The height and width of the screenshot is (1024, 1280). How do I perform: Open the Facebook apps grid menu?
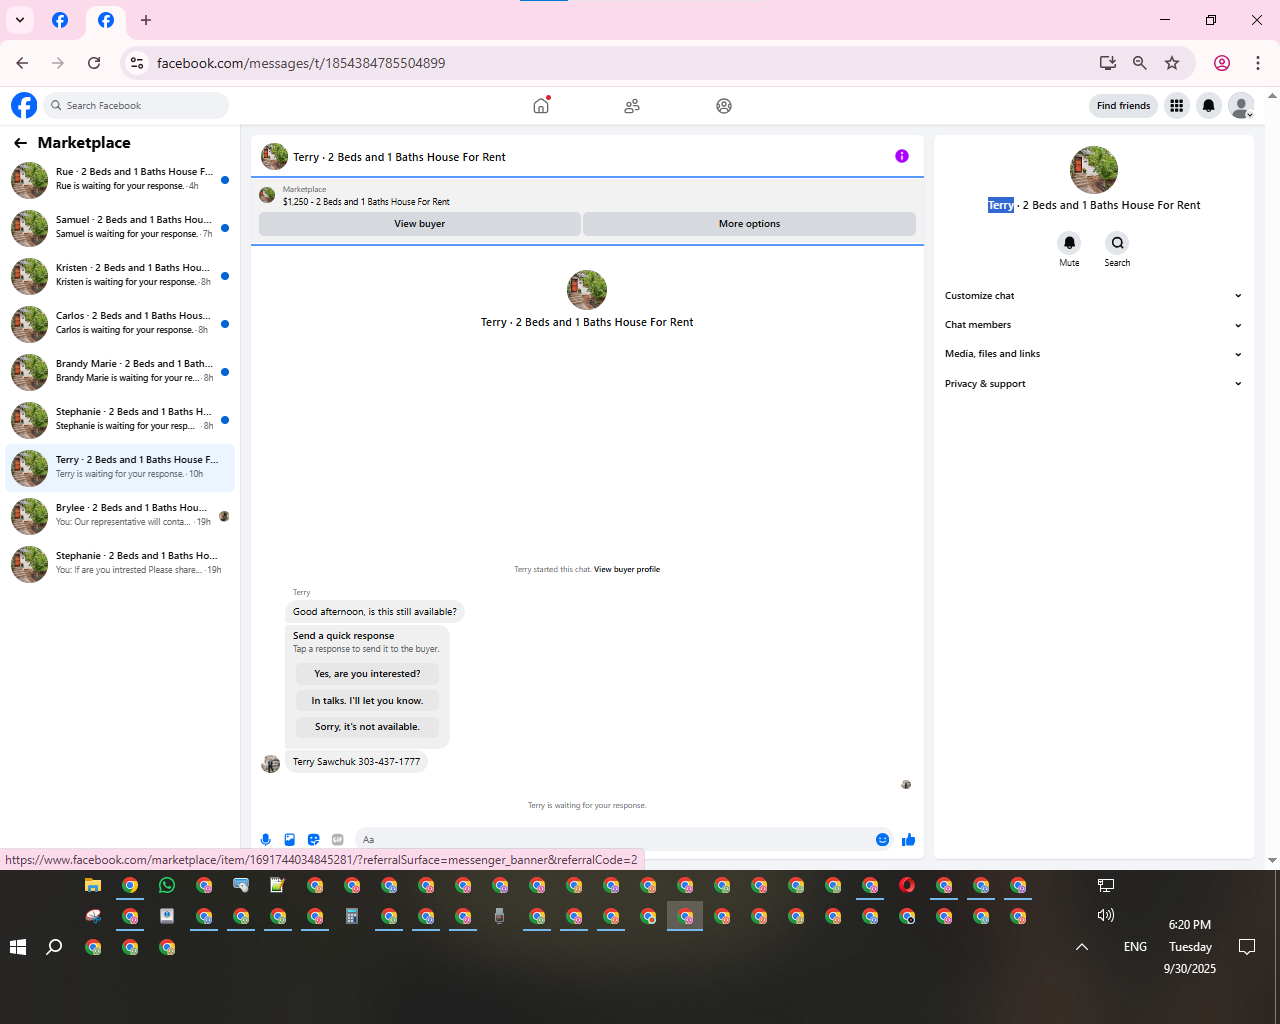[x=1177, y=106]
